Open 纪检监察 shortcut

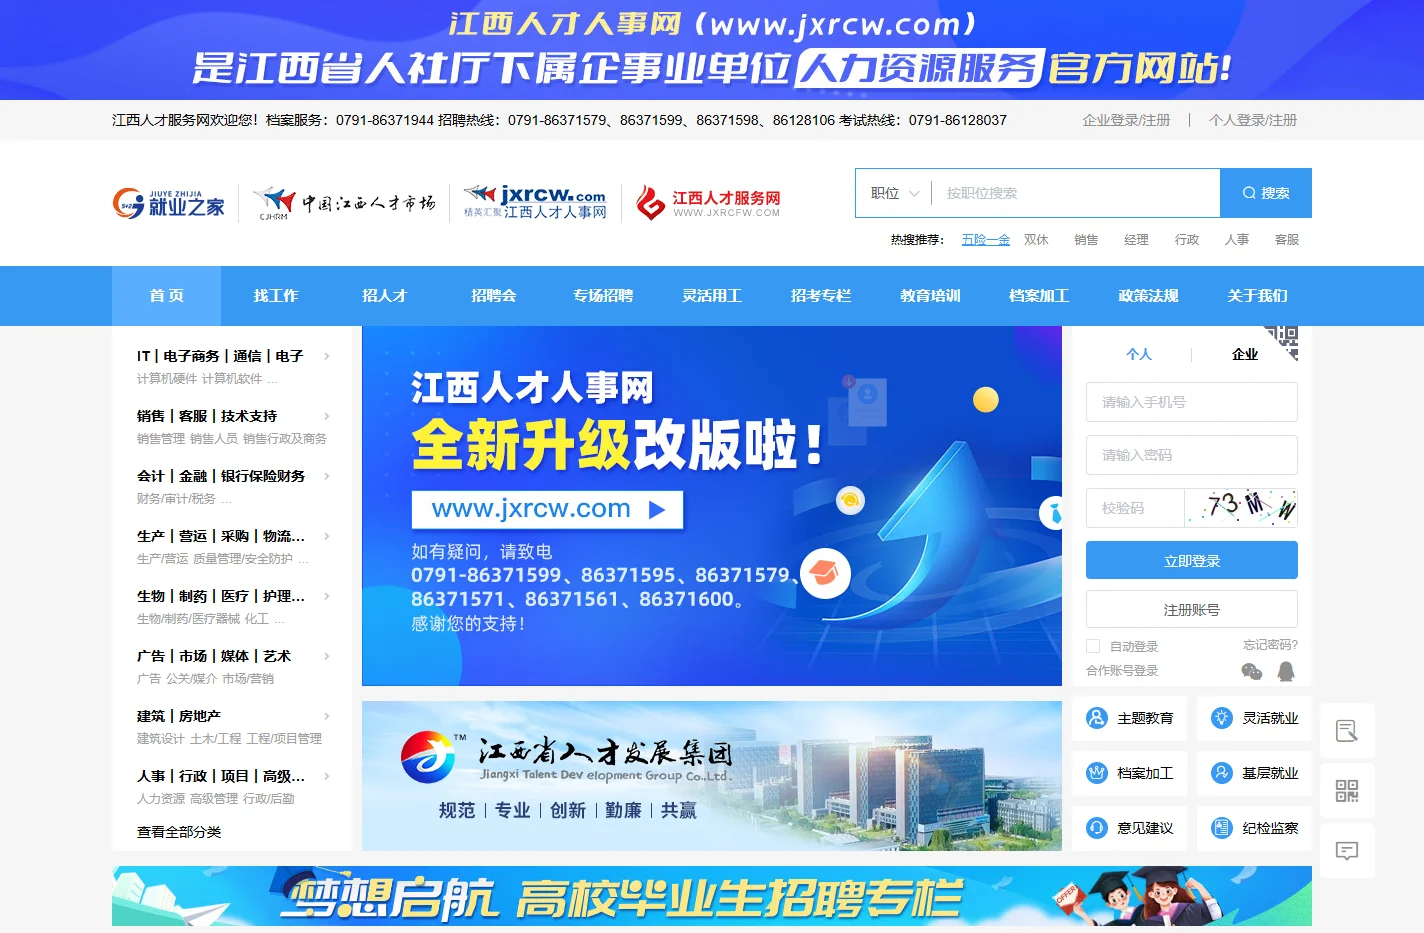(1254, 828)
